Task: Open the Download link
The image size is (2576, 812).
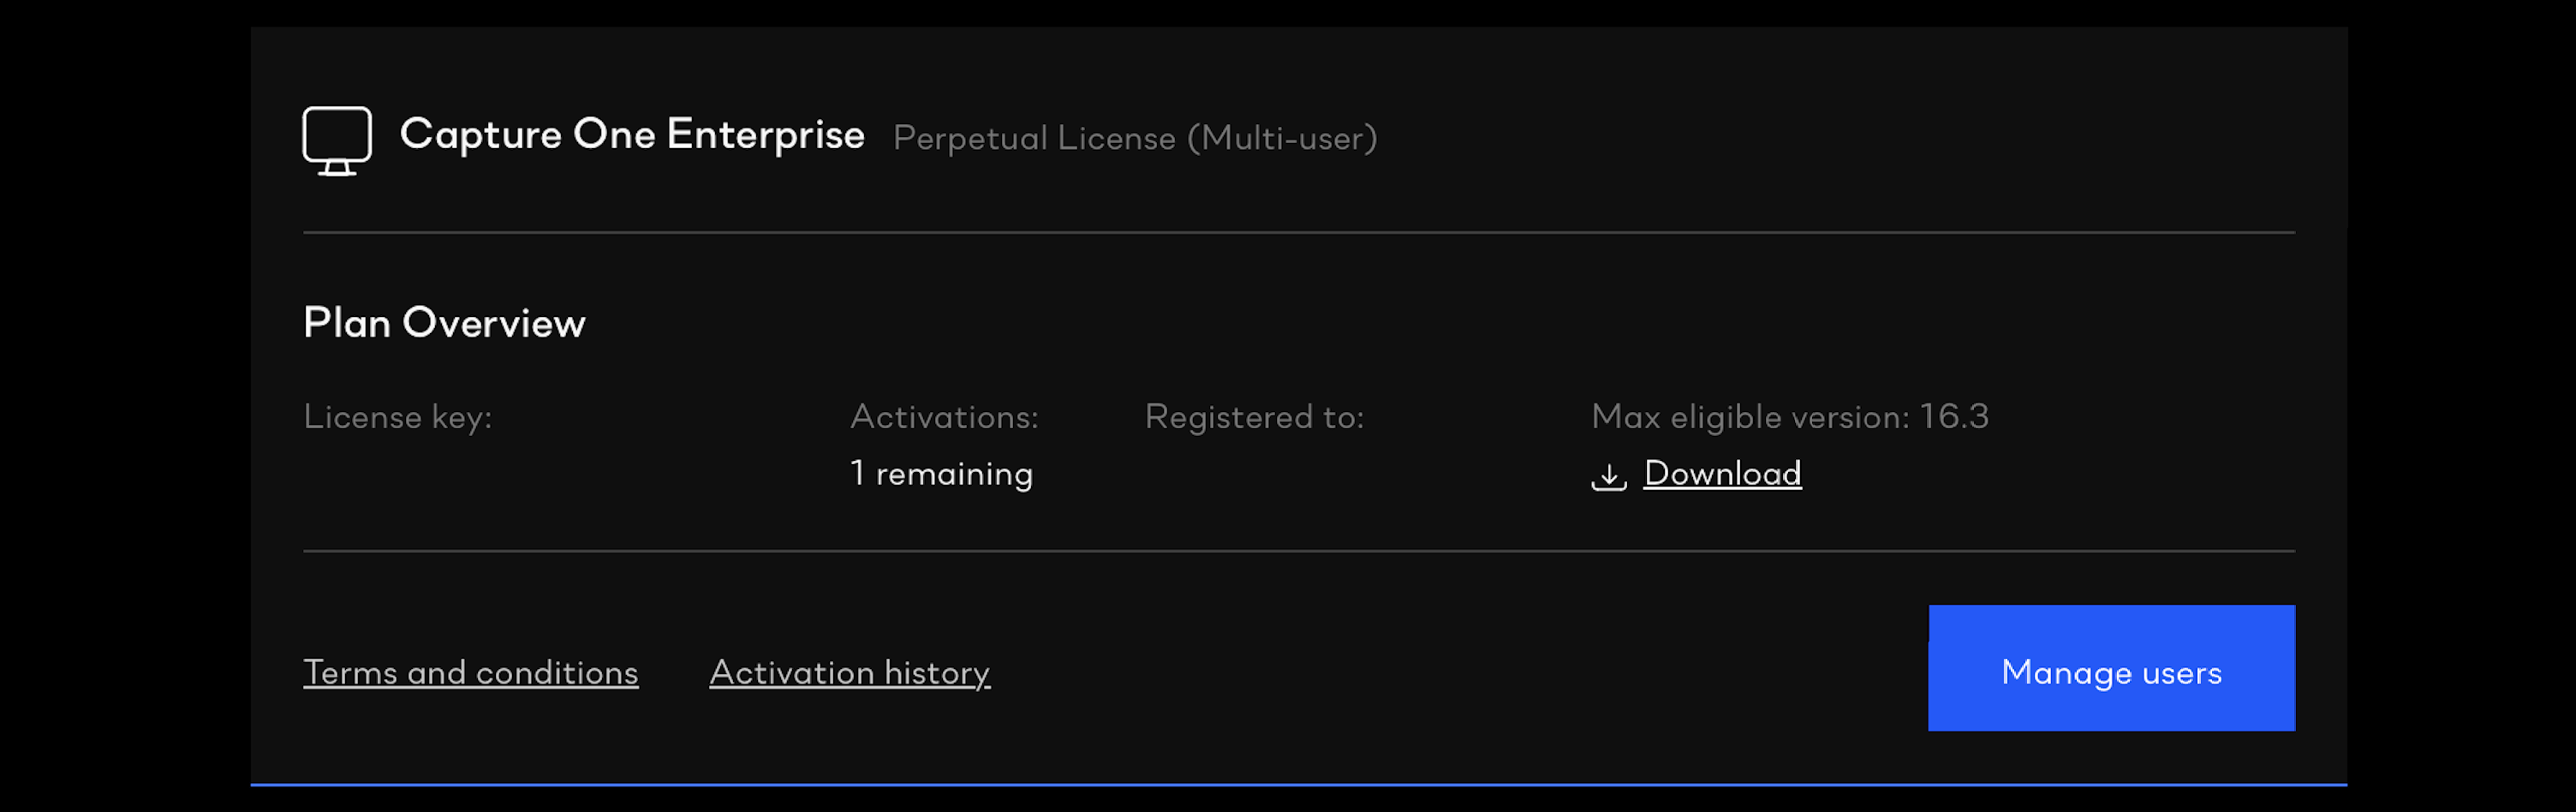Action: [x=1722, y=473]
